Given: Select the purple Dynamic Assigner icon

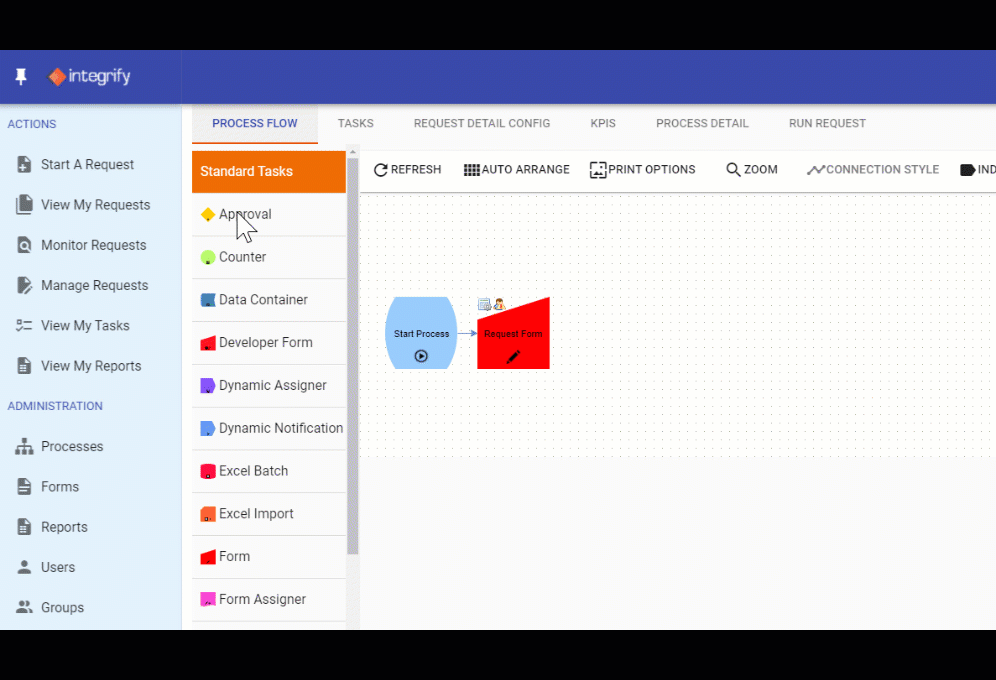Looking at the screenshot, I should pyautogui.click(x=208, y=385).
